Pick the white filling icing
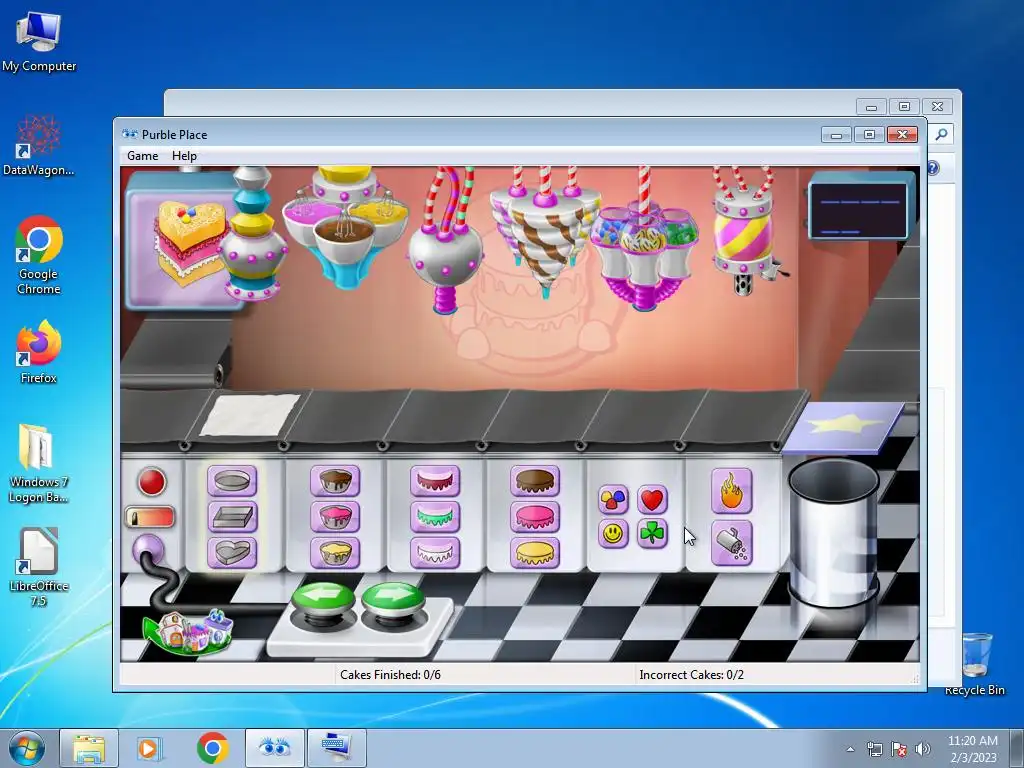Screen dimensions: 1024x768 pyautogui.click(x=435, y=552)
